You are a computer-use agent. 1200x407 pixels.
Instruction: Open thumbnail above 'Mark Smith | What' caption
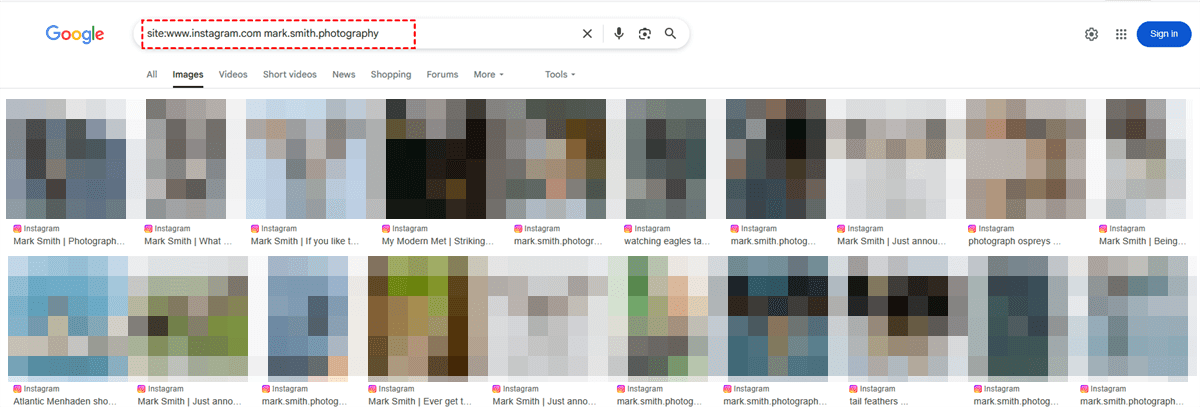(x=188, y=159)
